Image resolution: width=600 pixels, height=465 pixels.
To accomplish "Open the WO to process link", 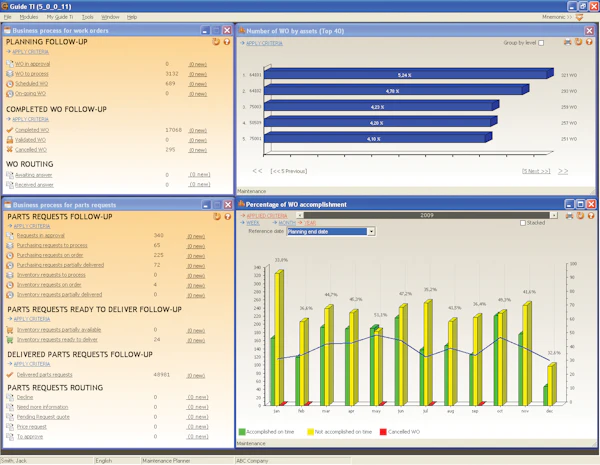I will pos(32,74).
